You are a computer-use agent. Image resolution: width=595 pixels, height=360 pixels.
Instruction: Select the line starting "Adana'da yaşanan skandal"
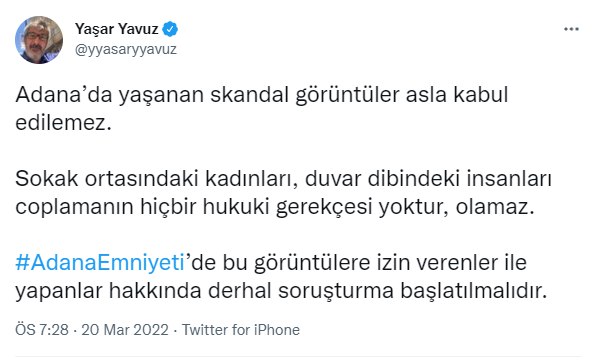pyautogui.click(x=261, y=95)
